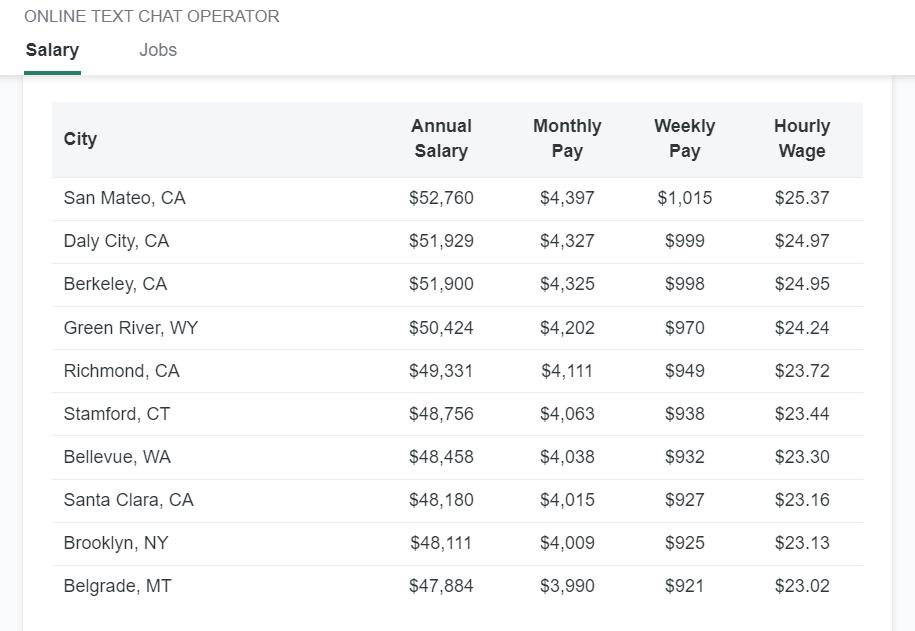Click the $921 weekly pay value

click(684, 586)
